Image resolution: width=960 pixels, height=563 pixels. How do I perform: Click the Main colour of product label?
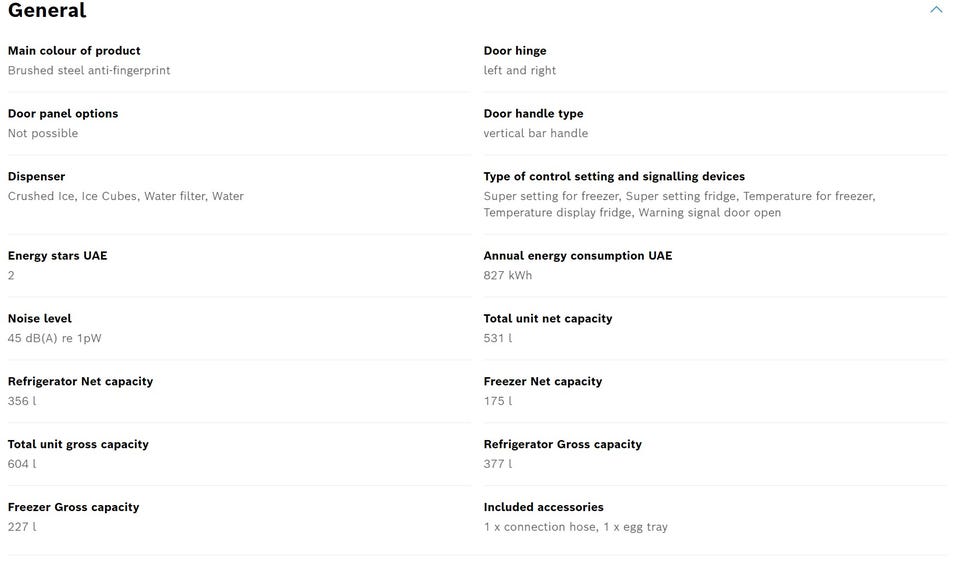74,51
